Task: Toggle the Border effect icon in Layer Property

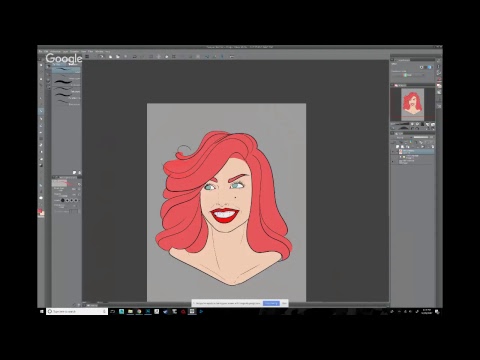Action: pyautogui.click(x=421, y=67)
